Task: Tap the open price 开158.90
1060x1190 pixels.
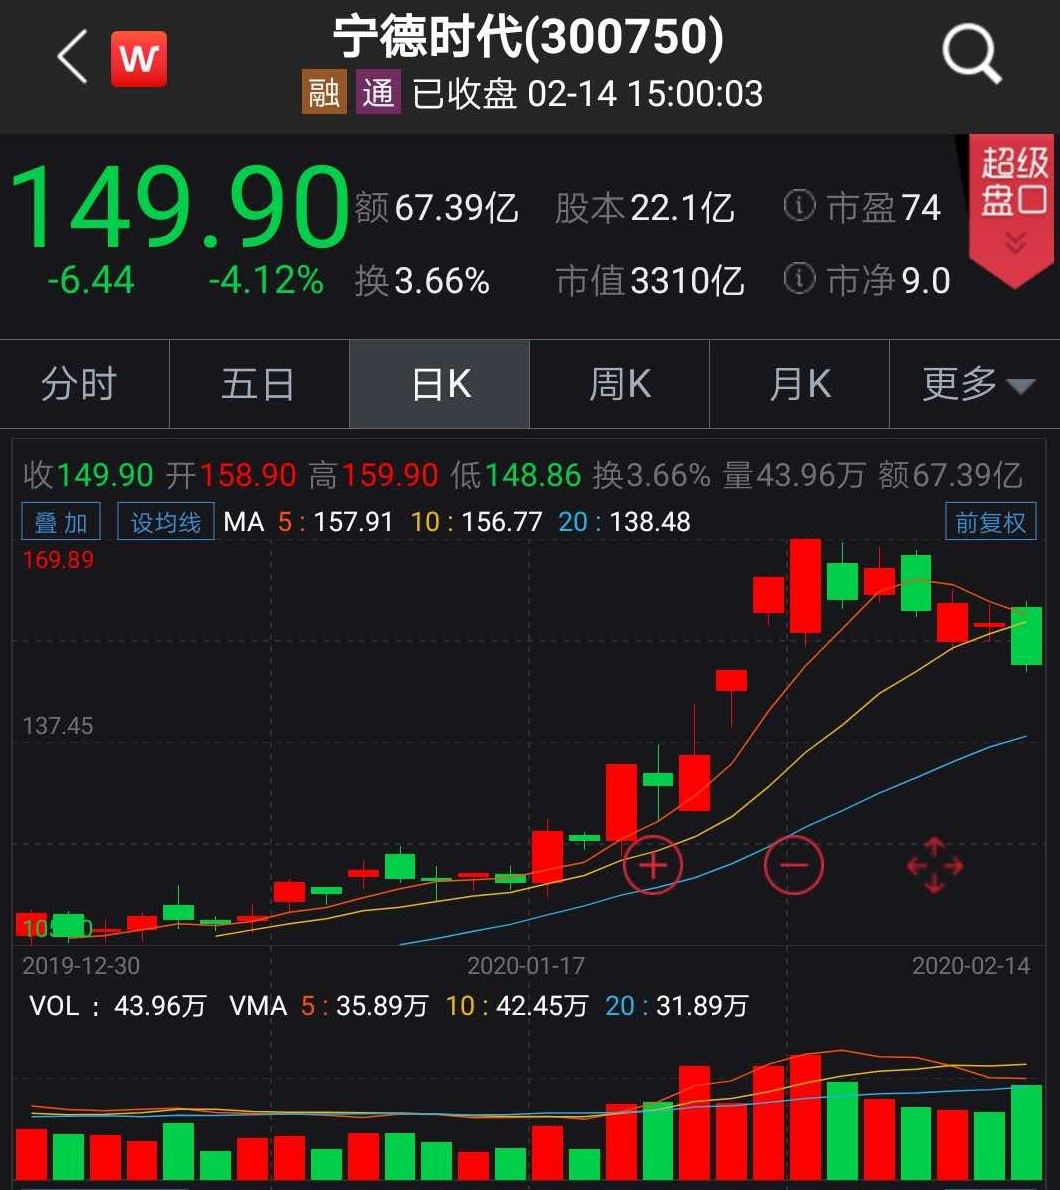Action: [x=231, y=476]
